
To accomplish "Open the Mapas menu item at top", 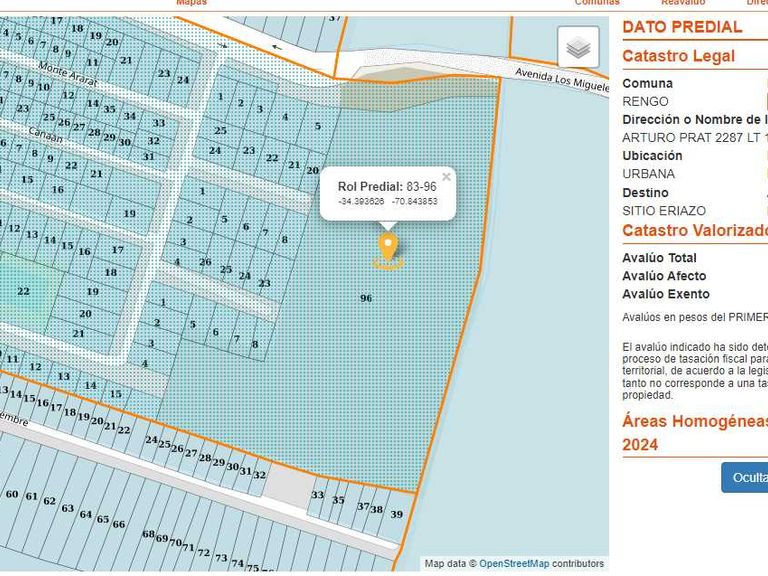I will click(192, 2).
